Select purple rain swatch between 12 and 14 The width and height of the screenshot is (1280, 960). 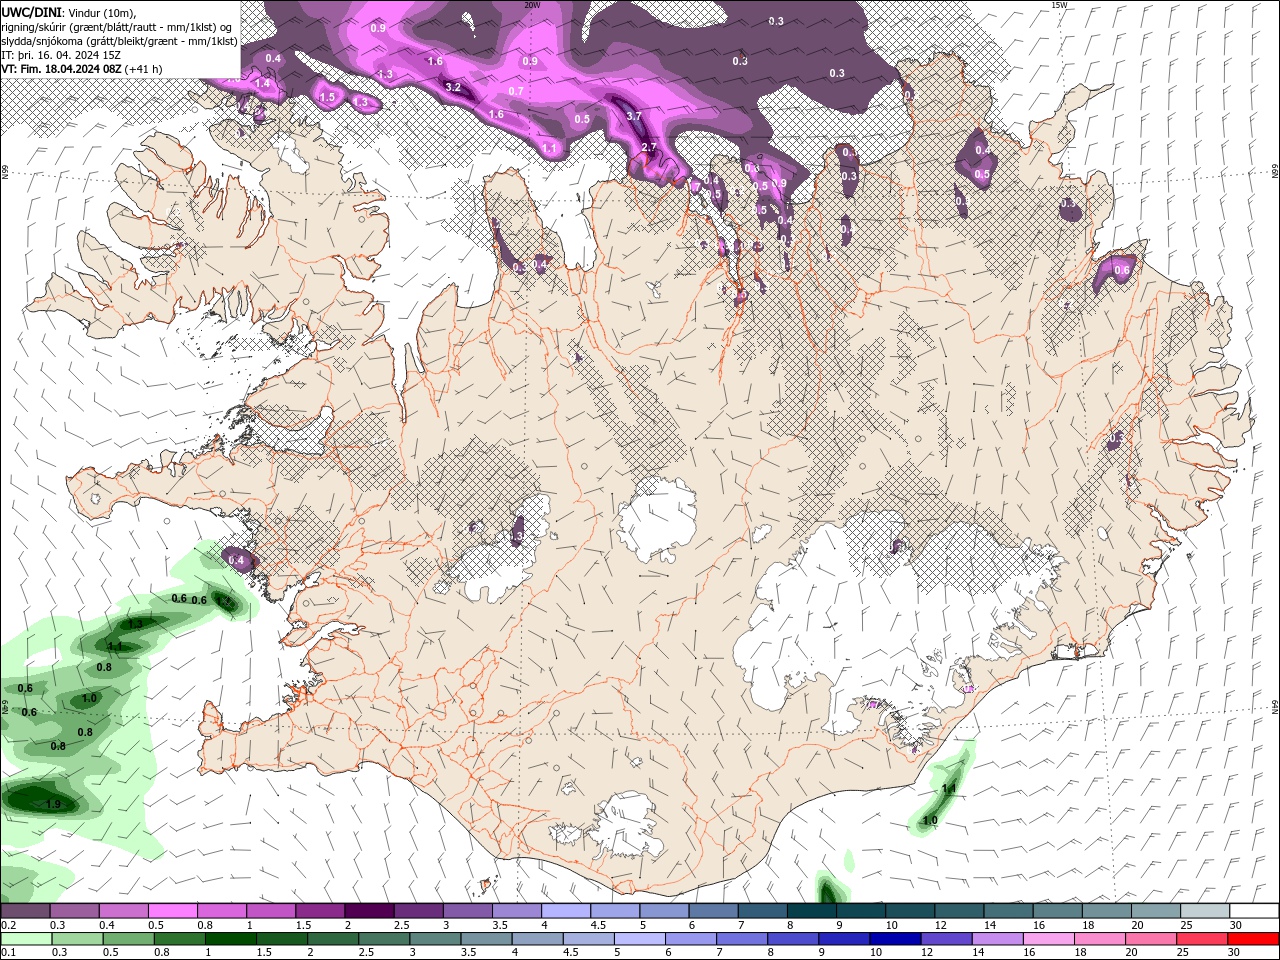click(x=945, y=939)
